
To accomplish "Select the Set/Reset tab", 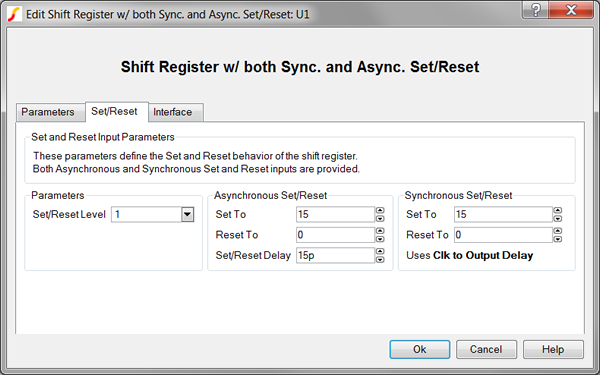I will 114,111.
